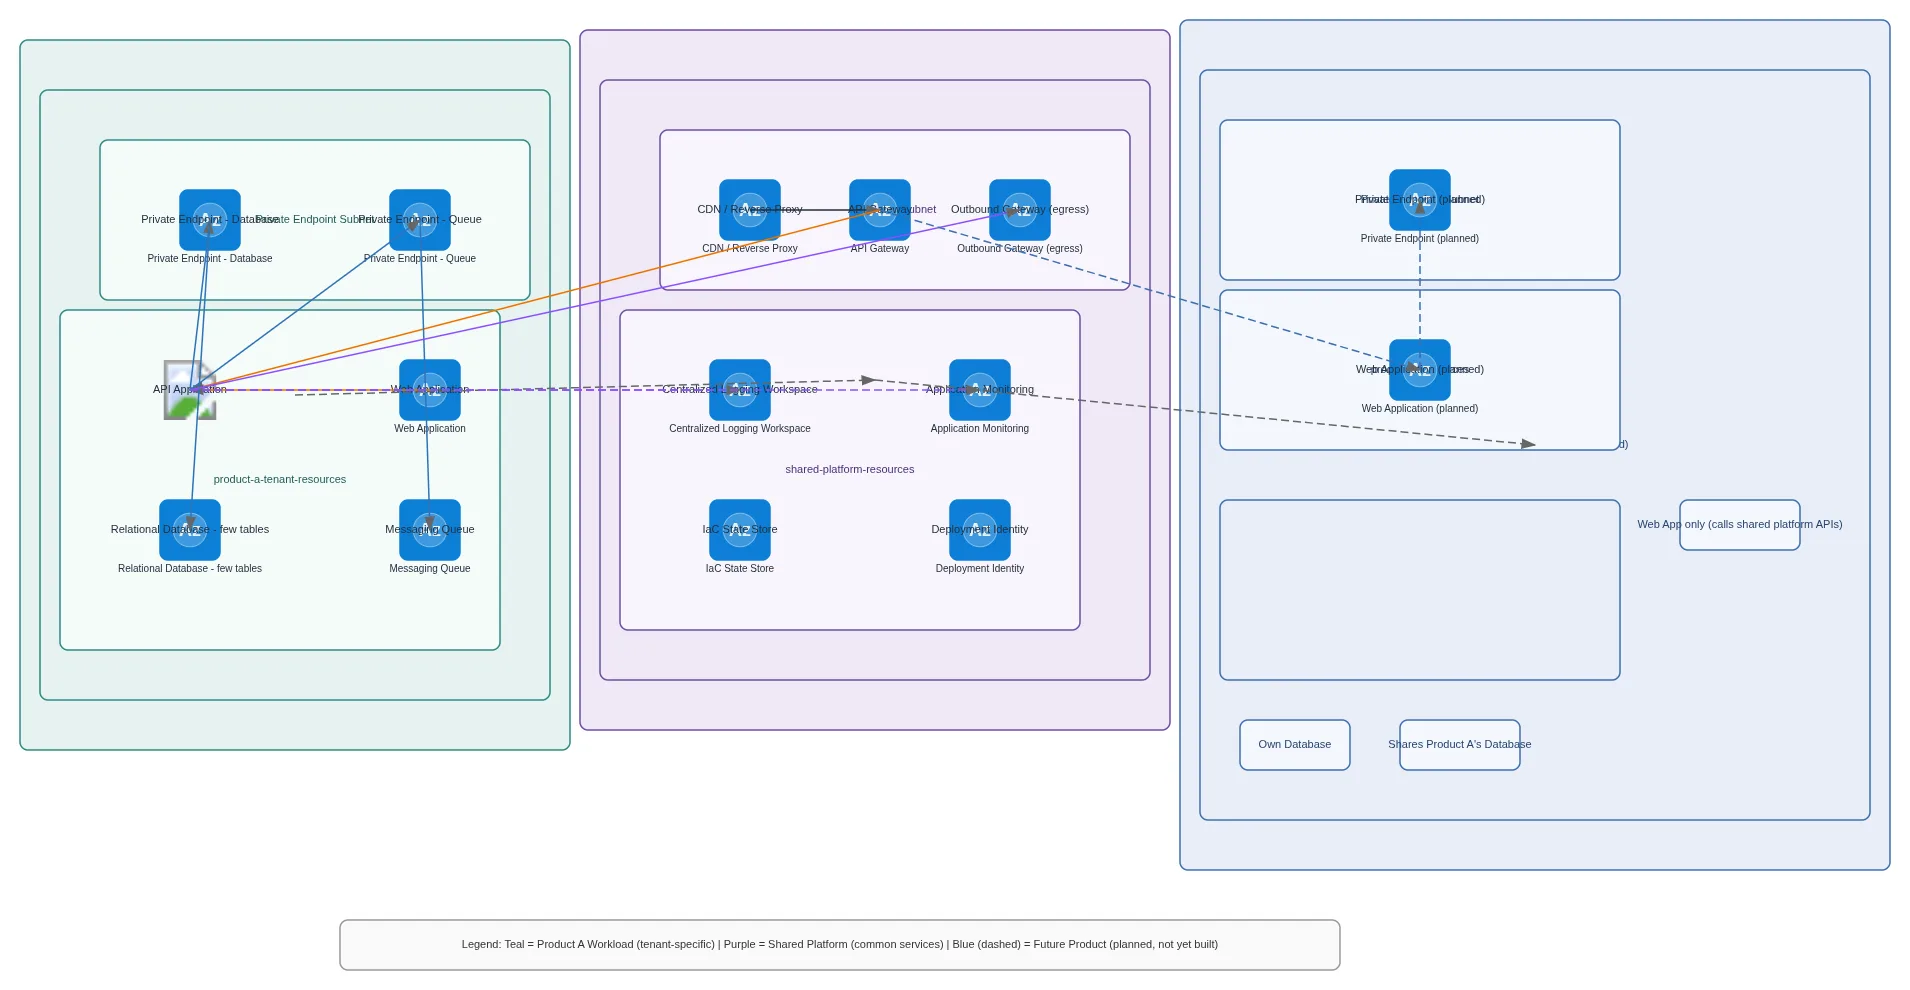Click the Legend text box at bottom
The image size is (1910, 990).
[x=840, y=945]
